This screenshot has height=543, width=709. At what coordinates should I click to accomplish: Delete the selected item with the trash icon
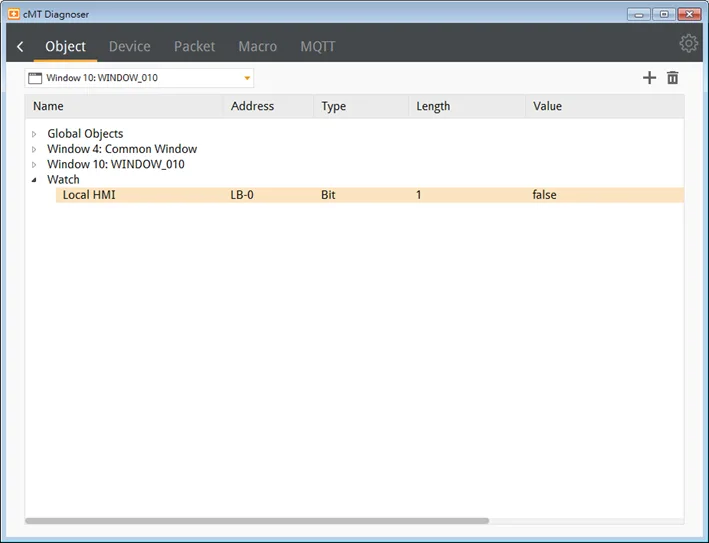click(672, 78)
